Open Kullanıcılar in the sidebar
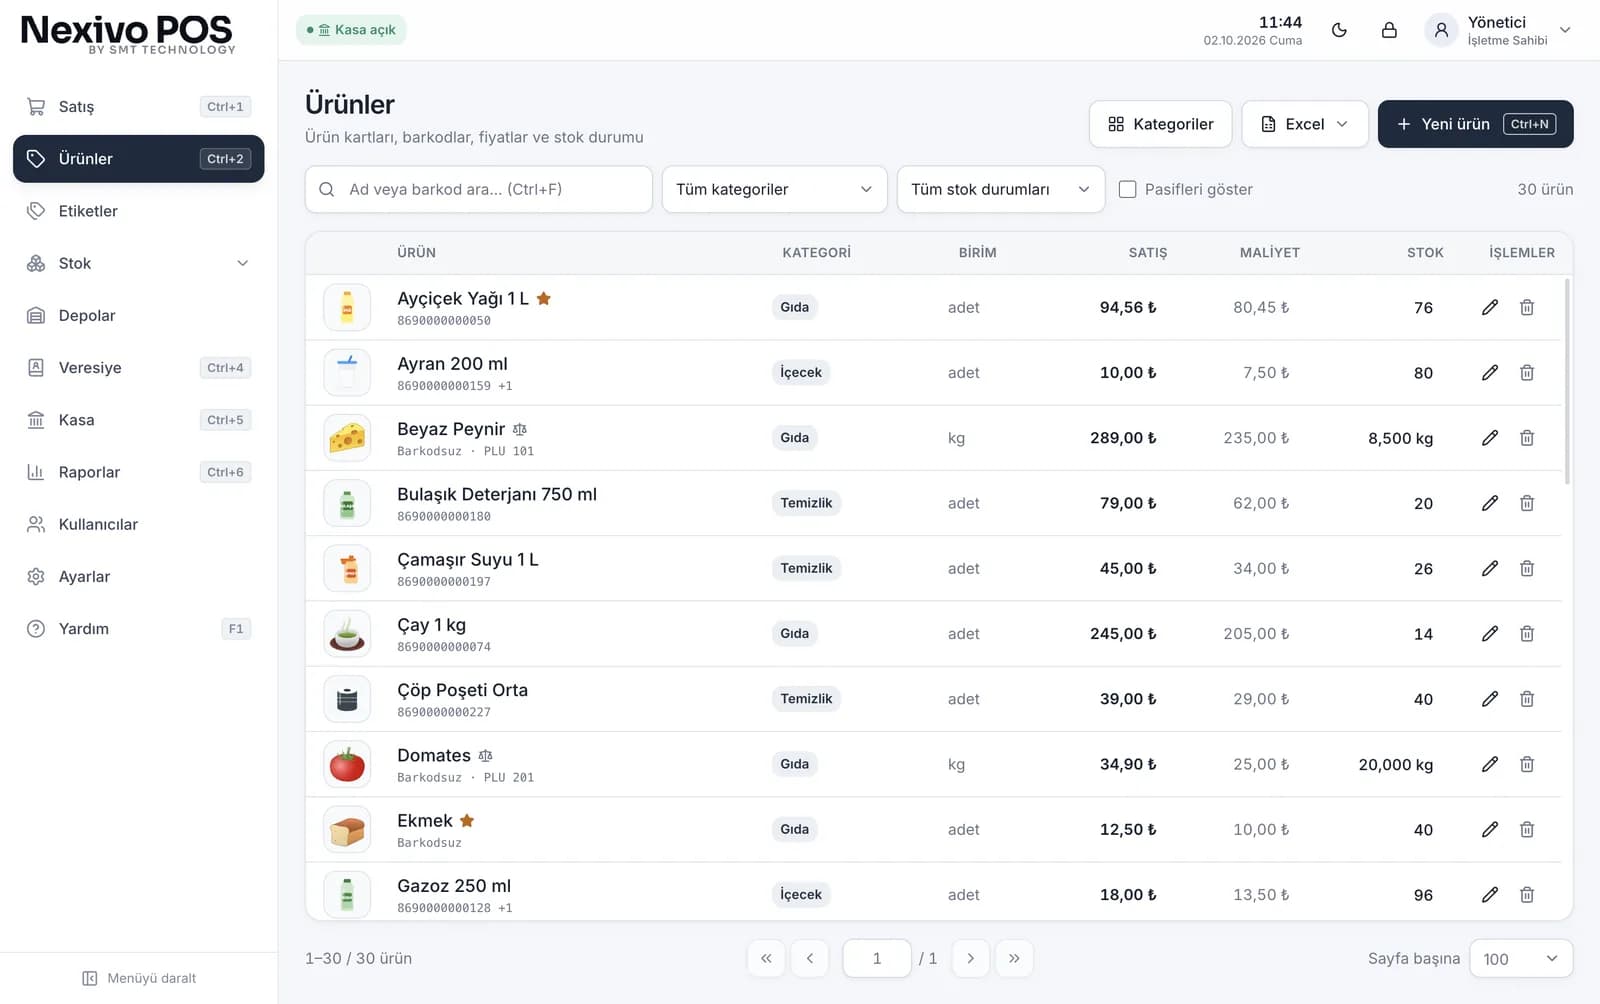Screen dimensions: 1600x1004 pyautogui.click(x=138, y=525)
